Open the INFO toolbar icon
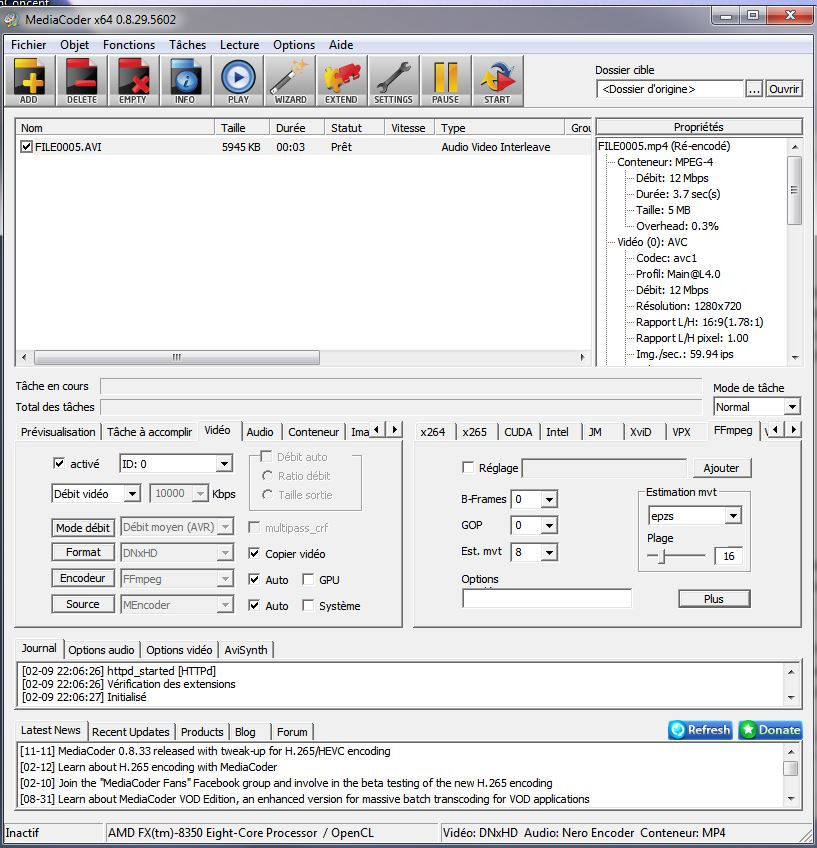Screen dimensions: 817x848 (185, 80)
